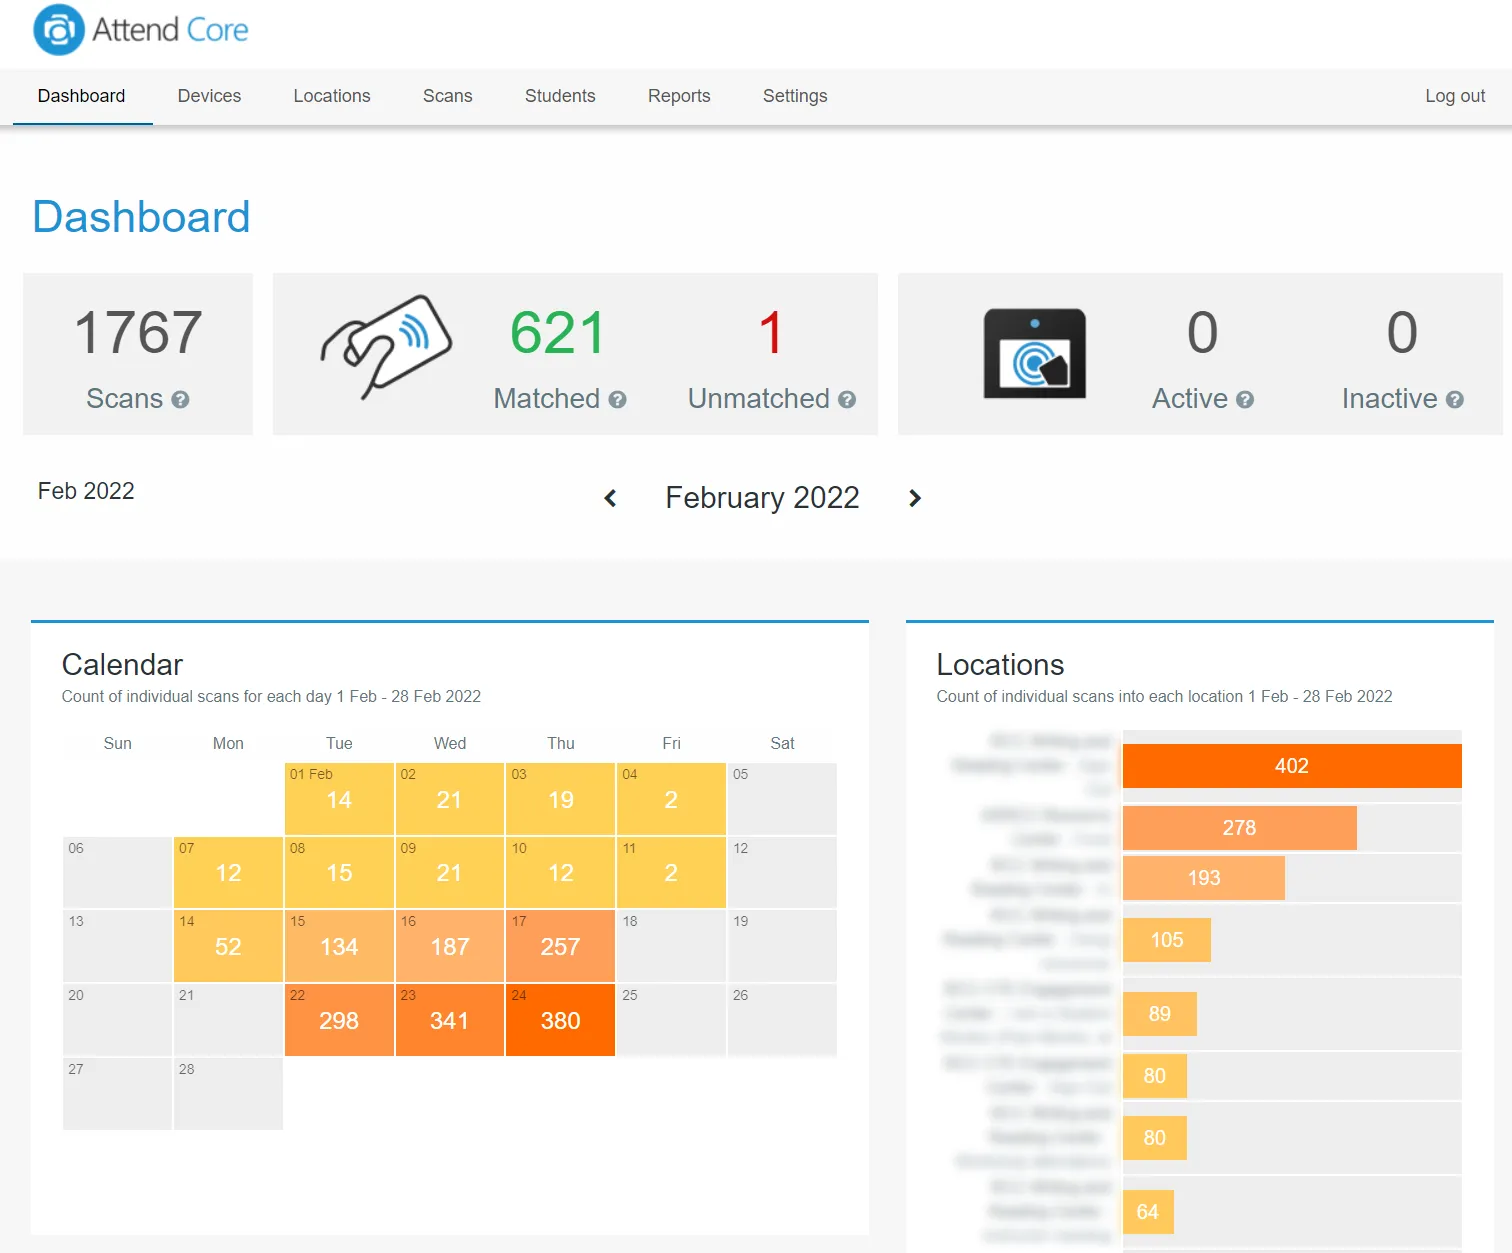This screenshot has width=1512, height=1253.
Task: Select calendar day 07 with 12 scans
Action: (x=228, y=872)
